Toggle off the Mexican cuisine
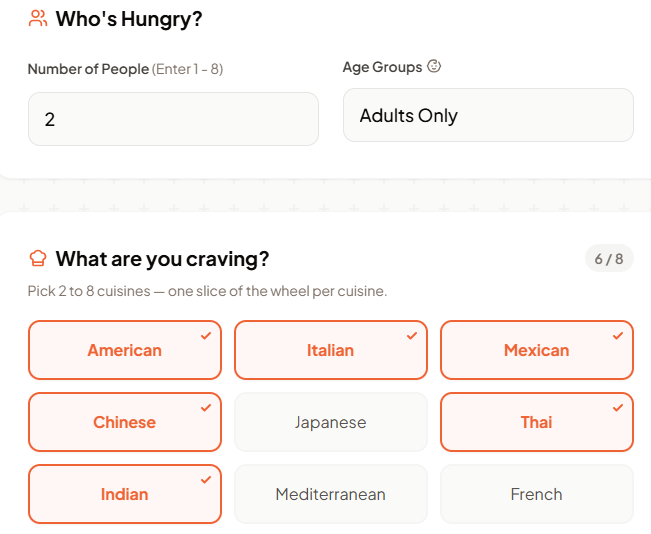The height and width of the screenshot is (534, 651). click(536, 350)
